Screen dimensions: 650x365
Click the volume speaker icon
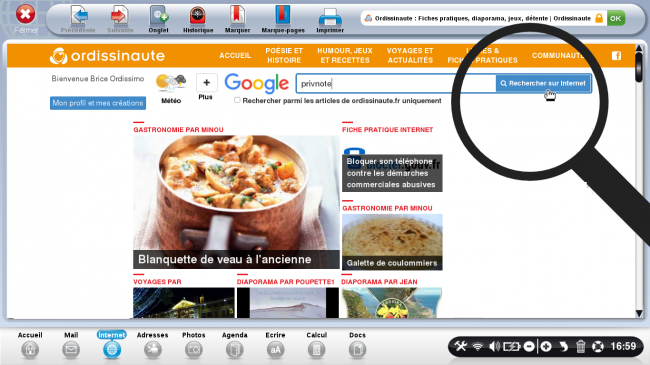click(494, 346)
